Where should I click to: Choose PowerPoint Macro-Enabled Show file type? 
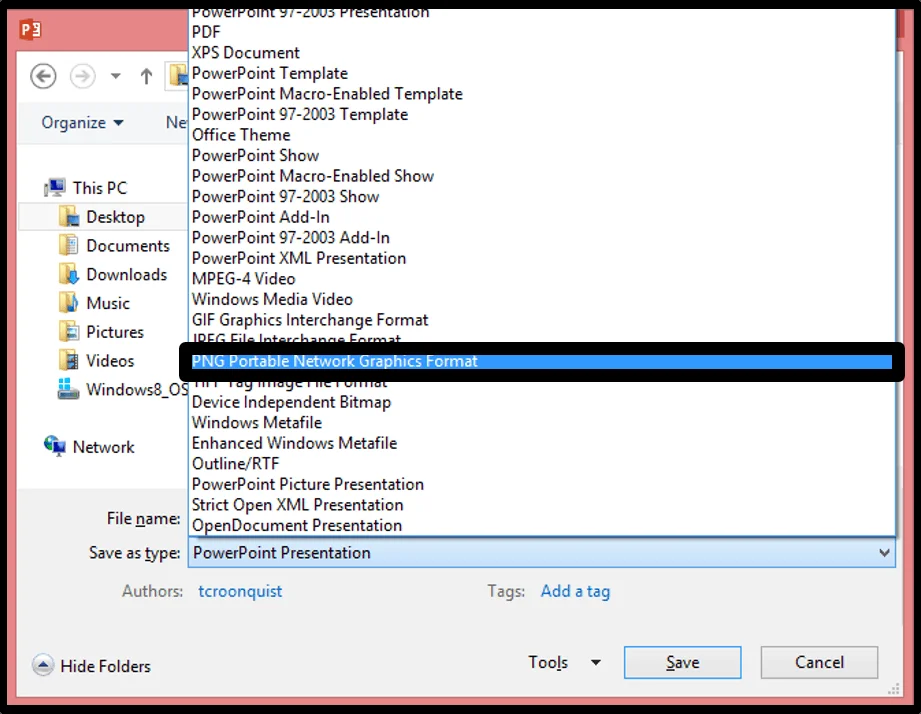[x=542, y=176]
